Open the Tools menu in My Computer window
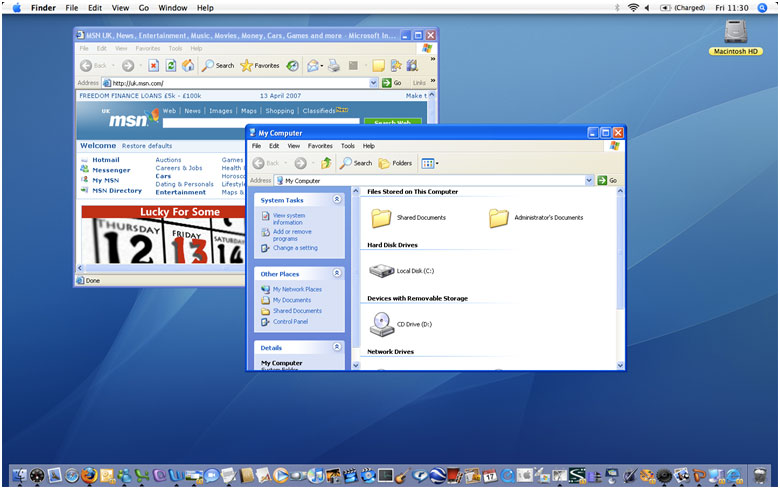This screenshot has height=489, width=780. click(x=348, y=146)
